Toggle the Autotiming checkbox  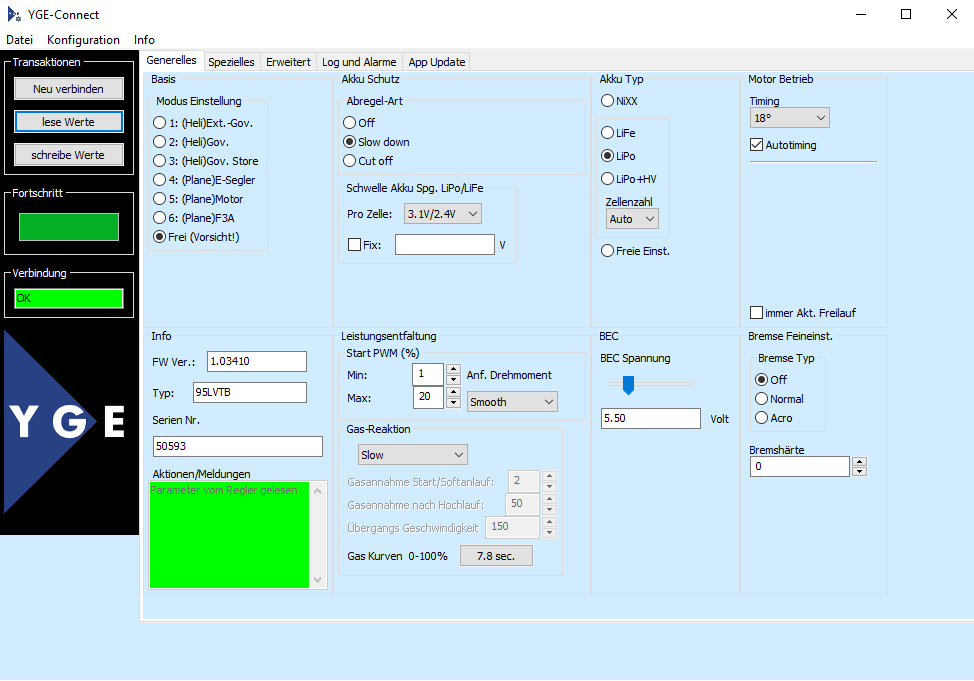(783, 145)
